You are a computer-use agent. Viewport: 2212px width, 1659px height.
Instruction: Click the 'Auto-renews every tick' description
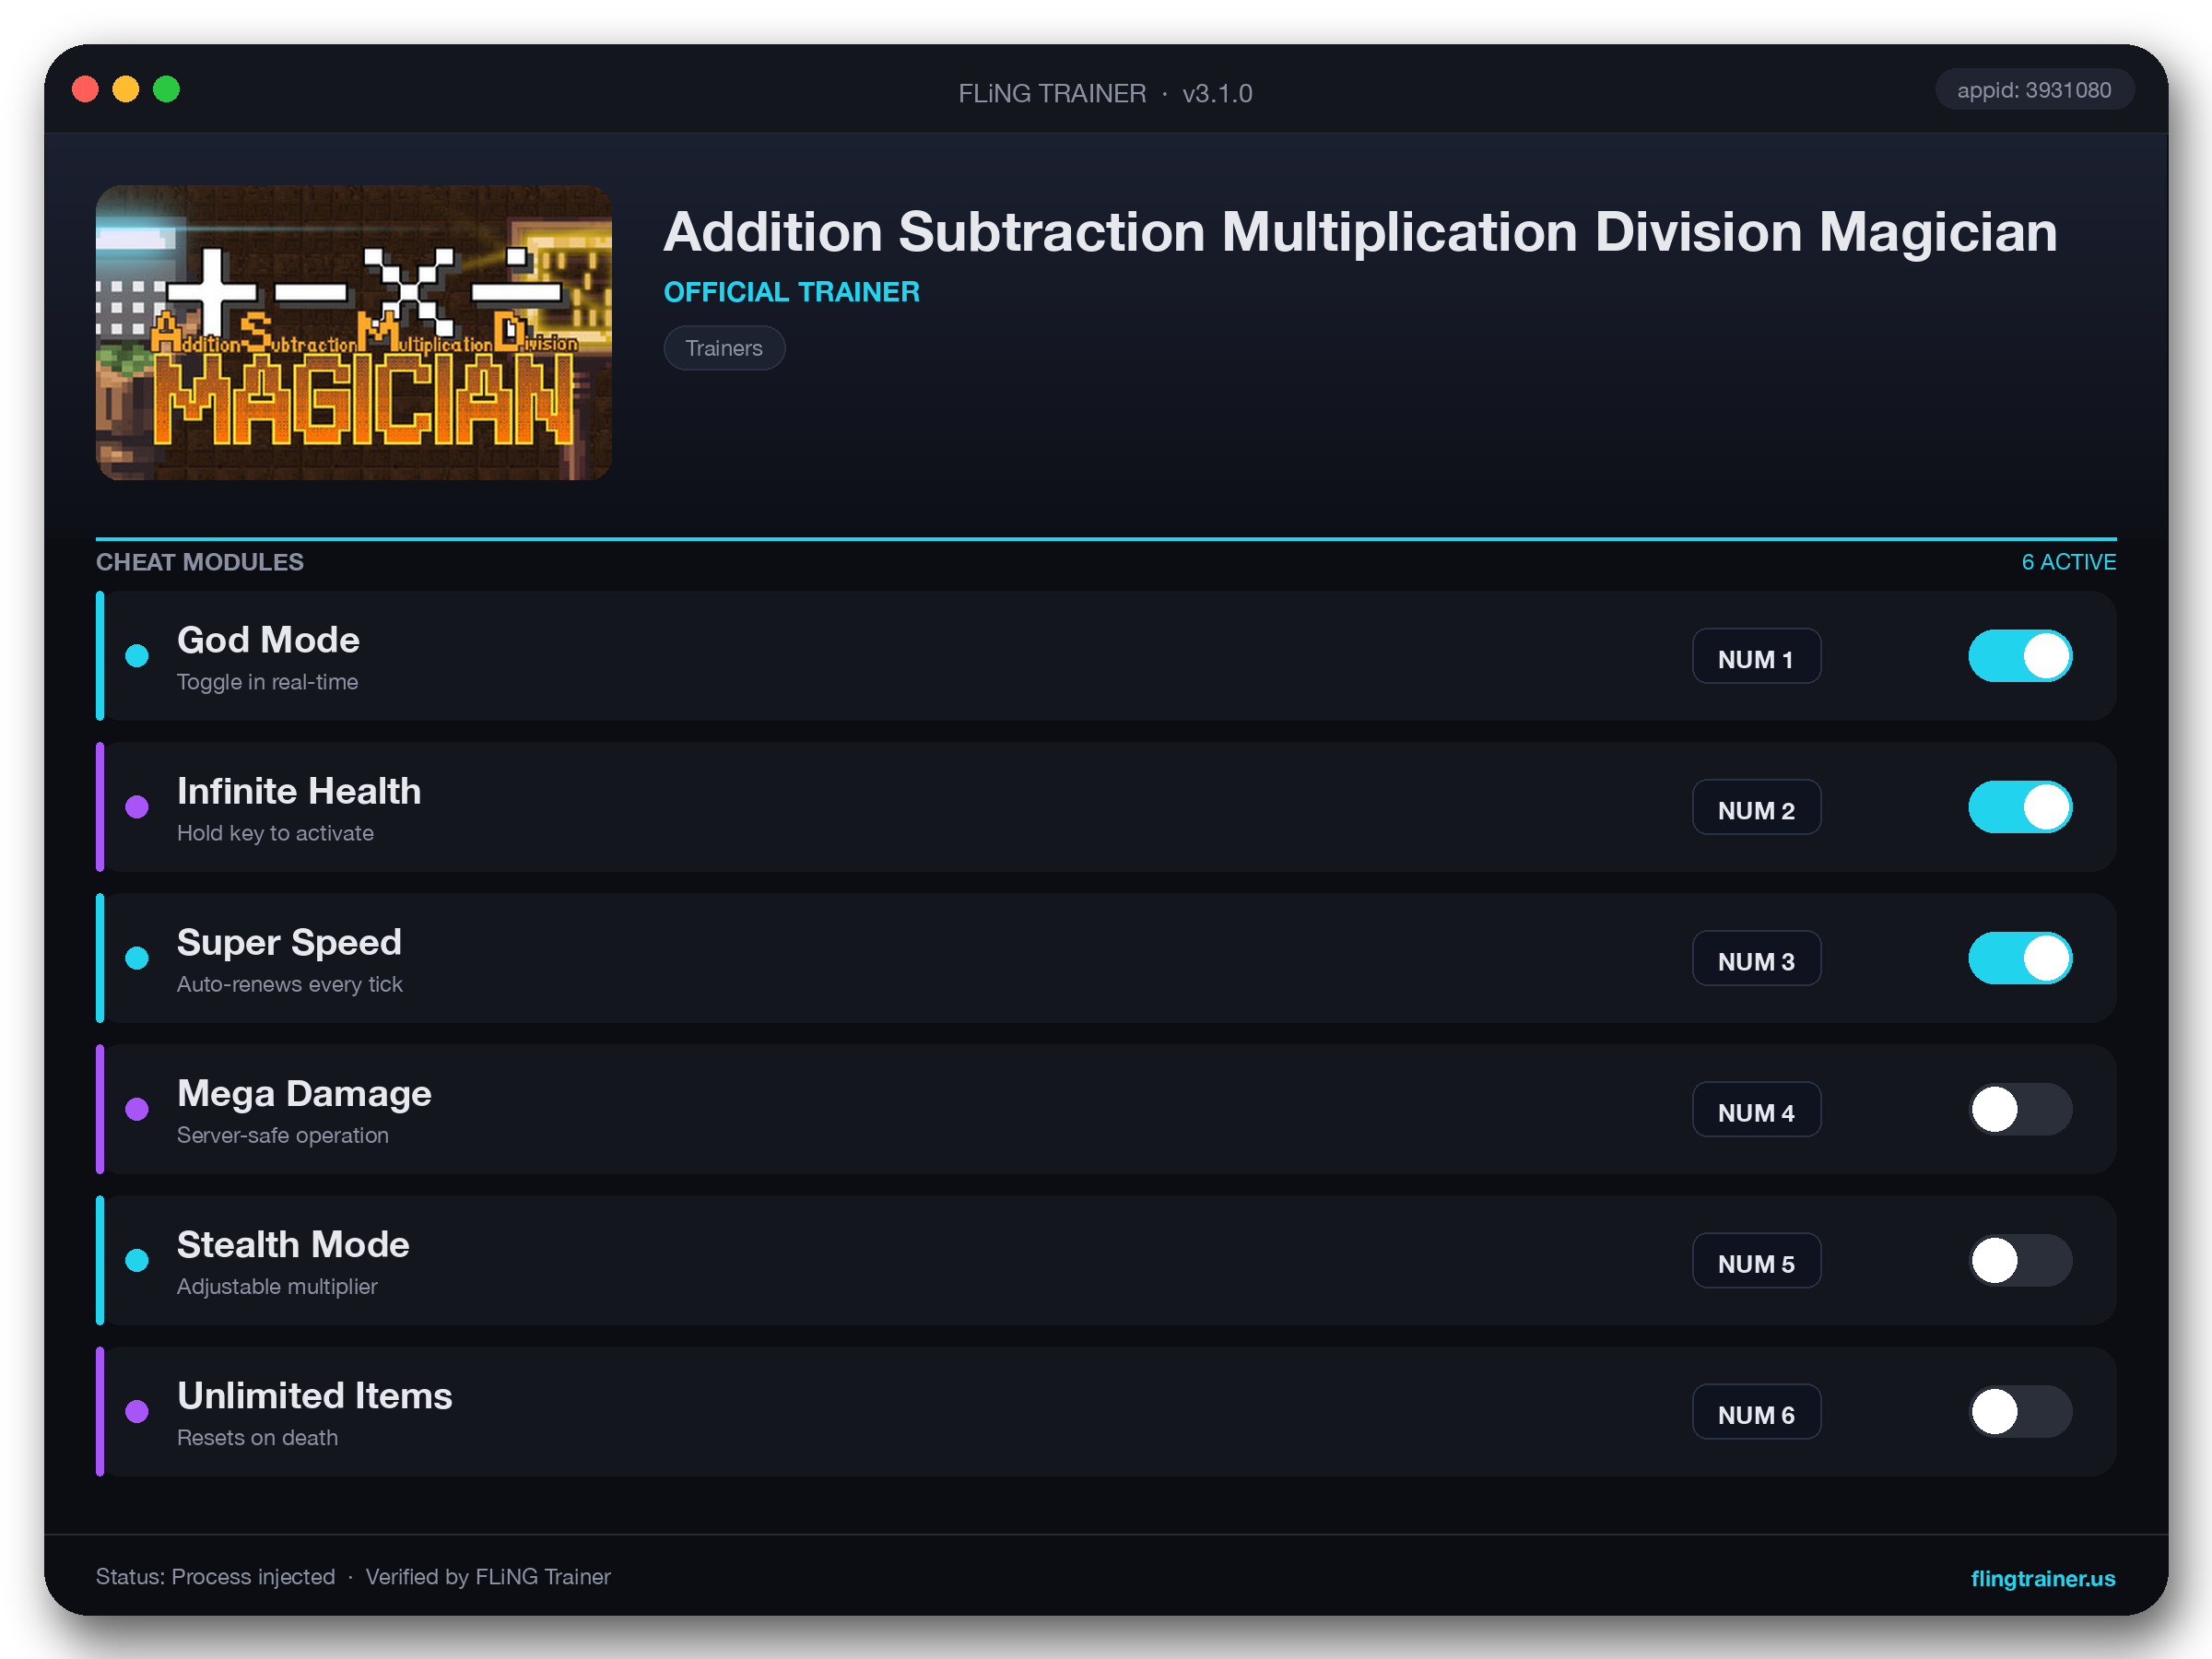click(290, 984)
